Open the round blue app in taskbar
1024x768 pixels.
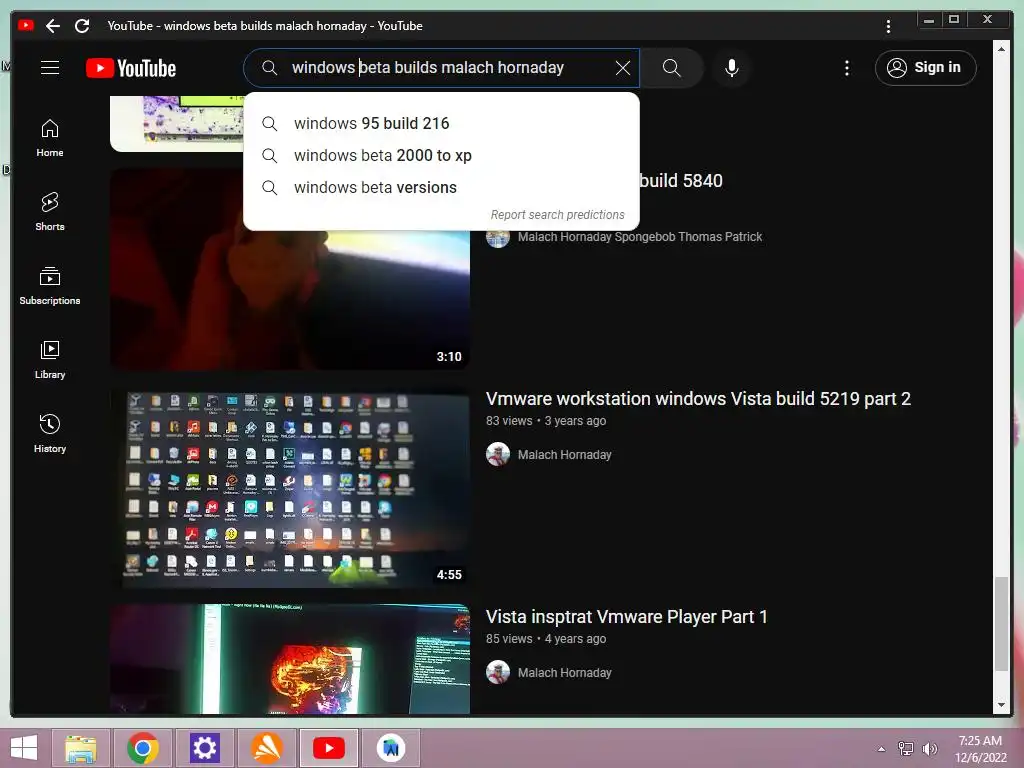coord(391,748)
